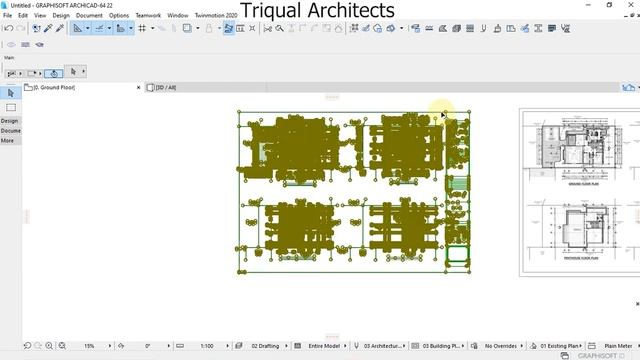640x360 pixels.
Task: Click the Split scissors icon
Action: pos(268,28)
